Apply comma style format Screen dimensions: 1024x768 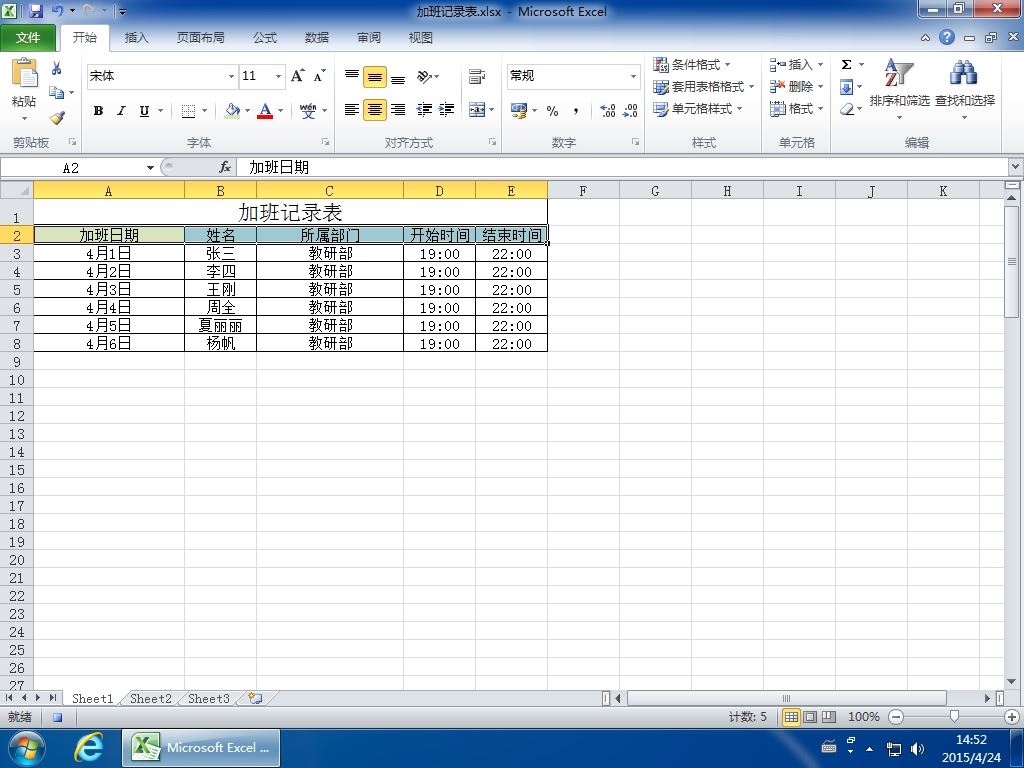[x=575, y=111]
